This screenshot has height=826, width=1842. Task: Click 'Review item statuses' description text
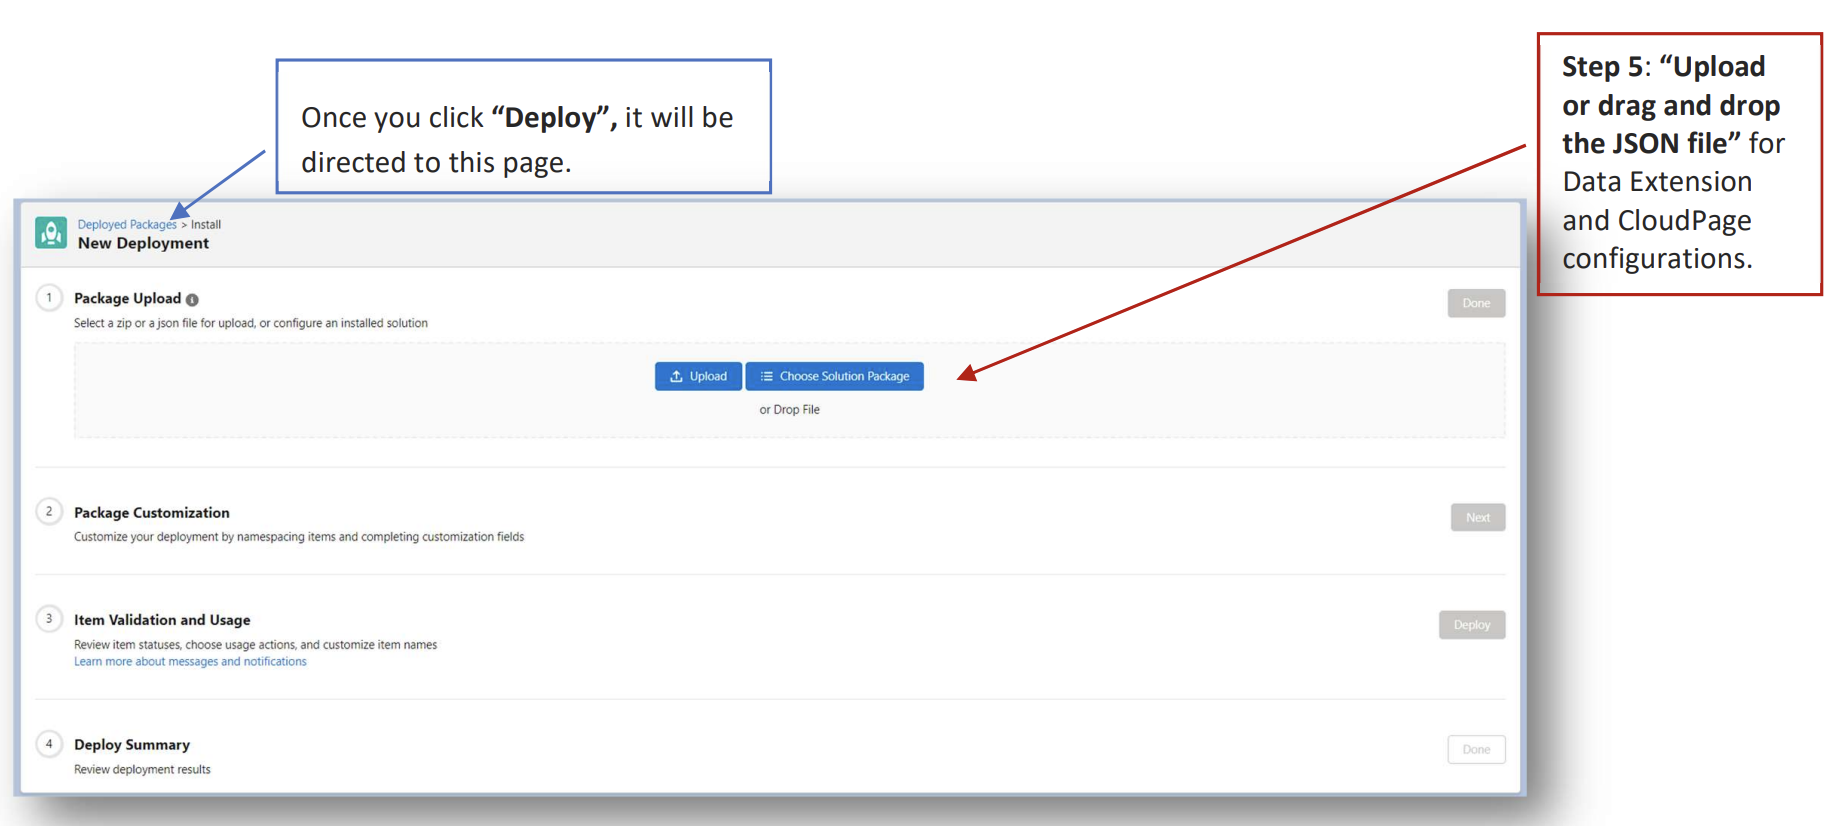click(255, 645)
